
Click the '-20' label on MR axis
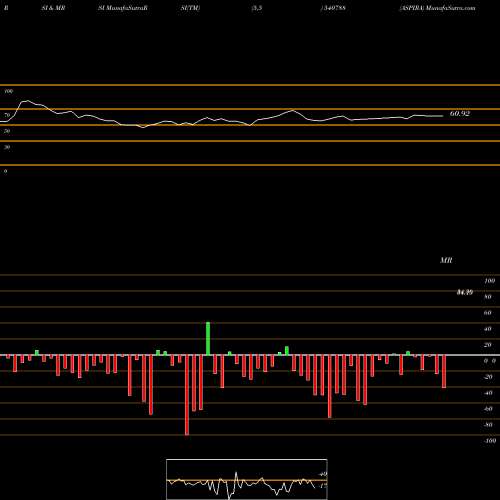click(x=488, y=377)
